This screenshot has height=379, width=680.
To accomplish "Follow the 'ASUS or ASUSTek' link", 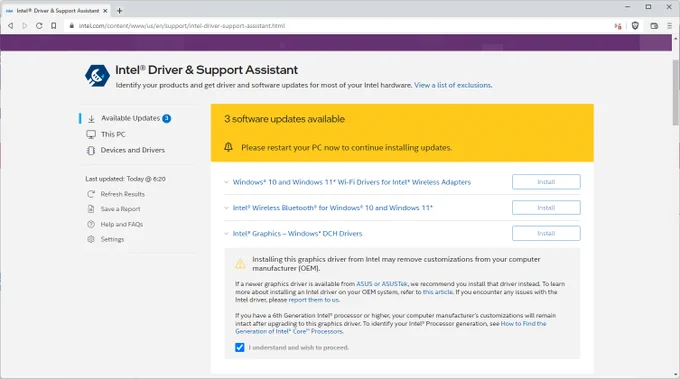I will pyautogui.click(x=382, y=284).
